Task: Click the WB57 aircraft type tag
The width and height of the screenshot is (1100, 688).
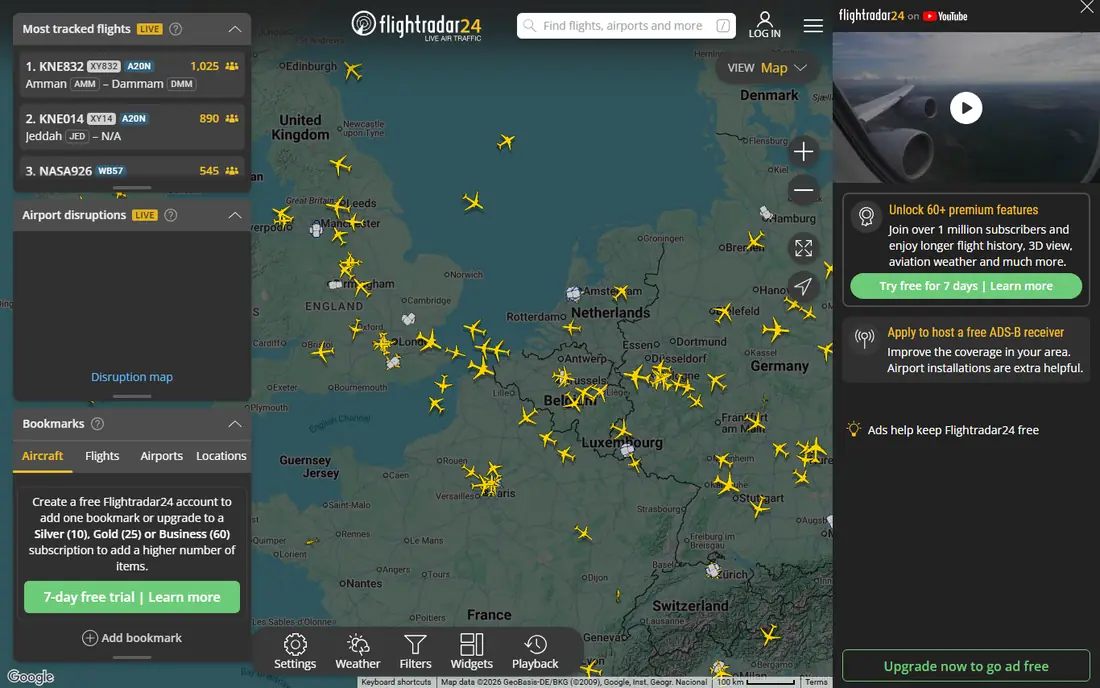Action: pos(111,170)
